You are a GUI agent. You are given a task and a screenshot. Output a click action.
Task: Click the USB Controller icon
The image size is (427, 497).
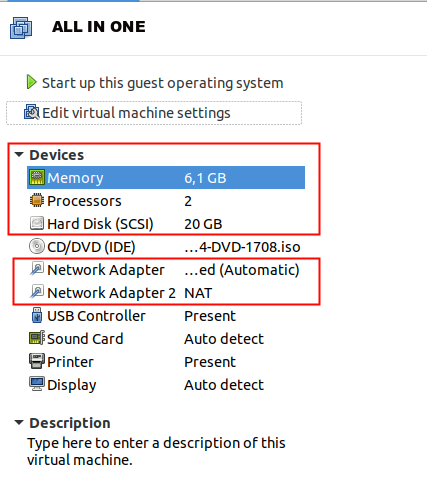pos(37,315)
